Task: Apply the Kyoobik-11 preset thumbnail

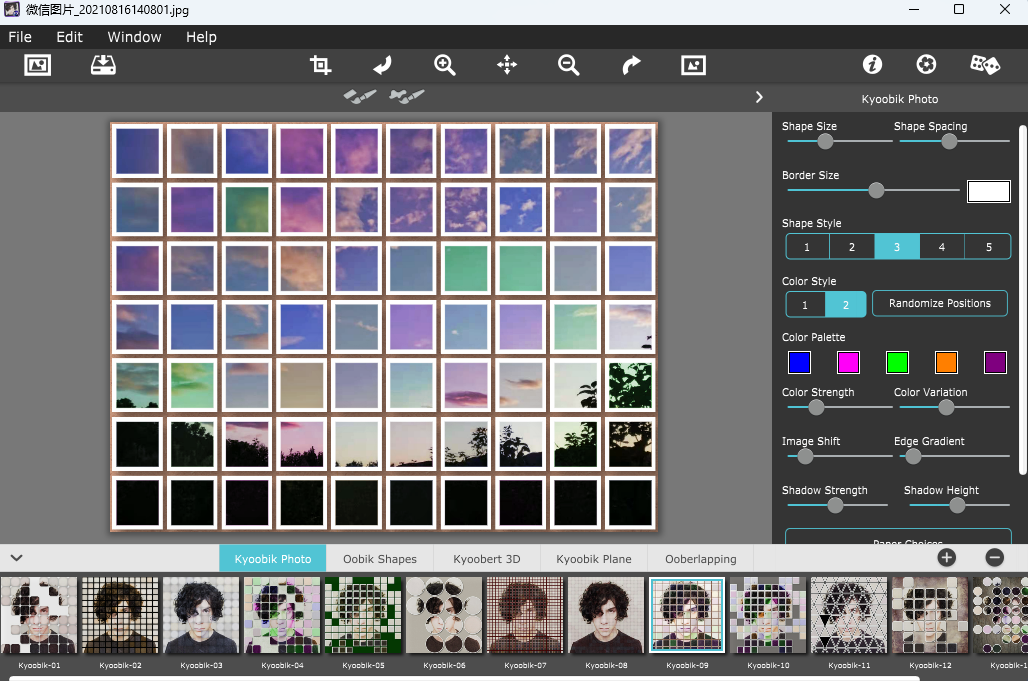Action: (x=849, y=615)
